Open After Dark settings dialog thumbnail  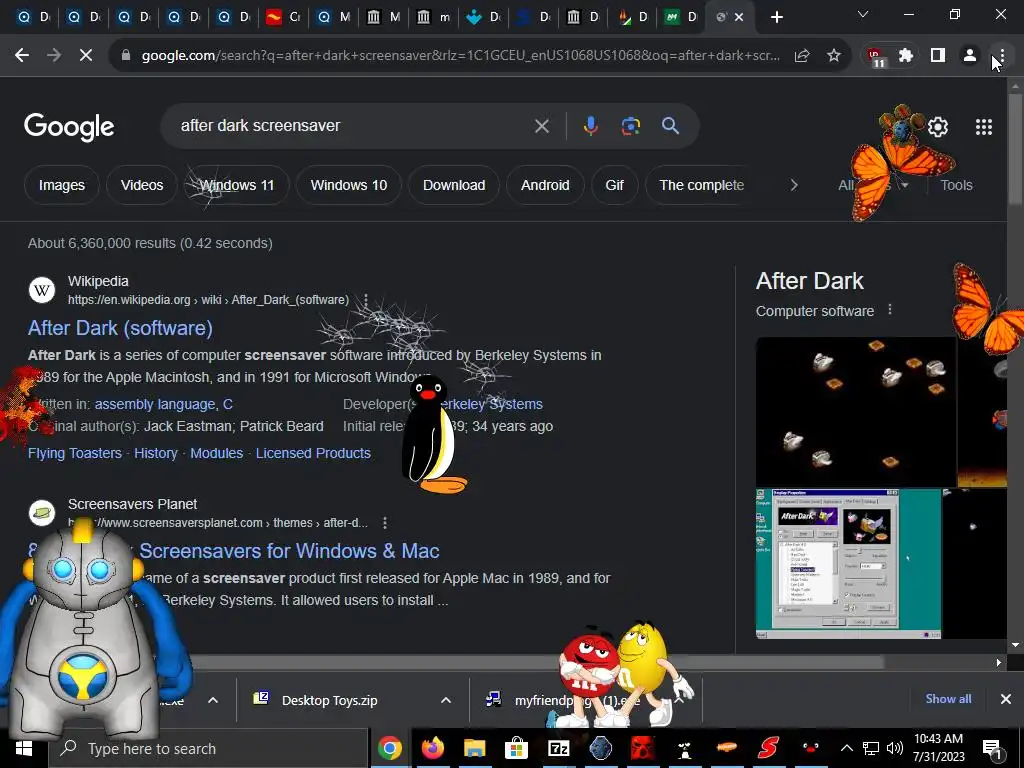pyautogui.click(x=848, y=564)
